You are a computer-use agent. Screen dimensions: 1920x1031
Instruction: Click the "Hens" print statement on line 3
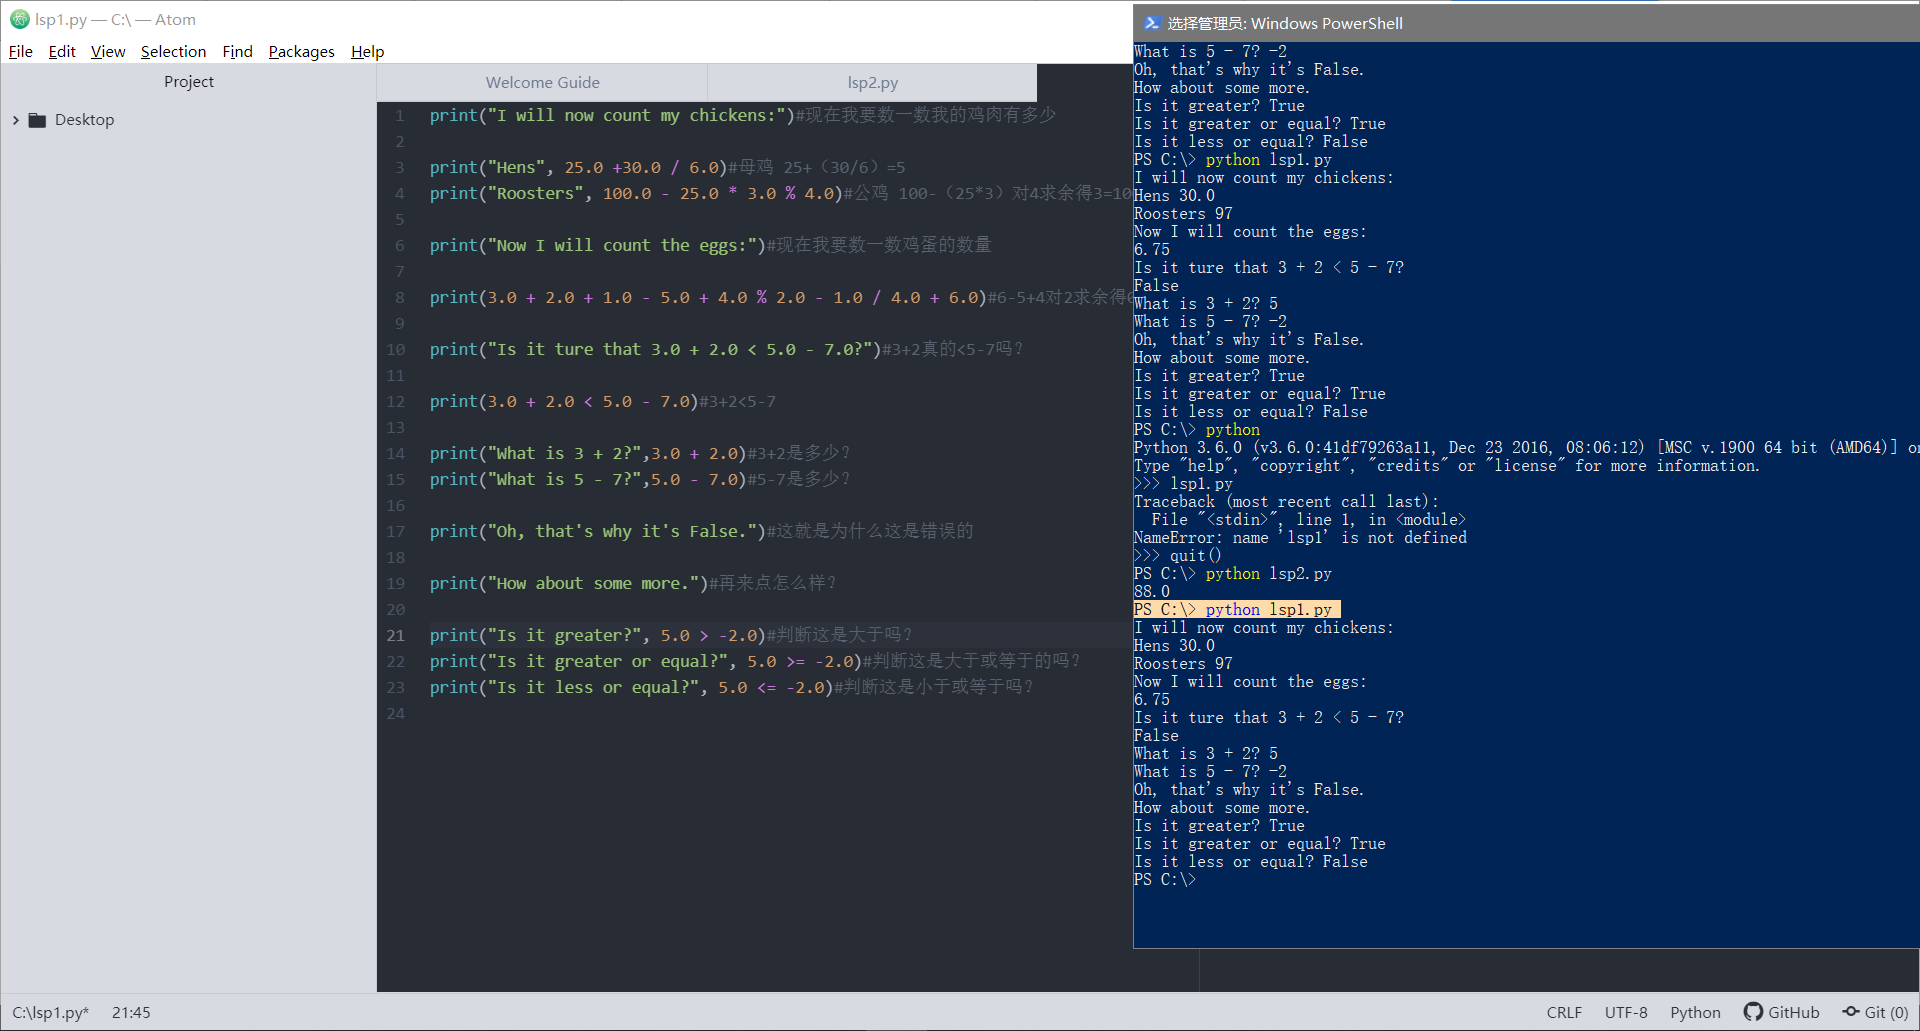click(578, 167)
